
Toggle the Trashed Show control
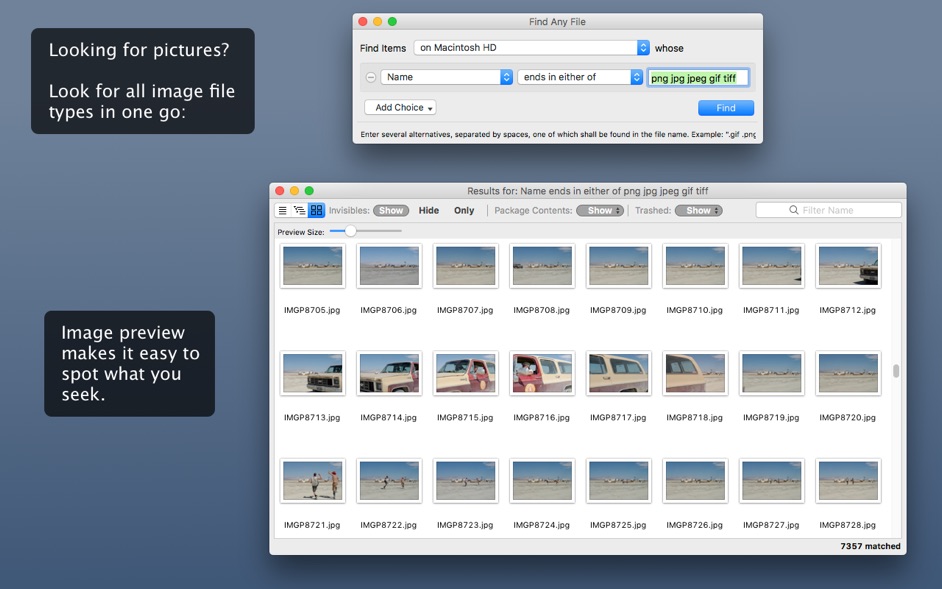pyautogui.click(x=699, y=210)
